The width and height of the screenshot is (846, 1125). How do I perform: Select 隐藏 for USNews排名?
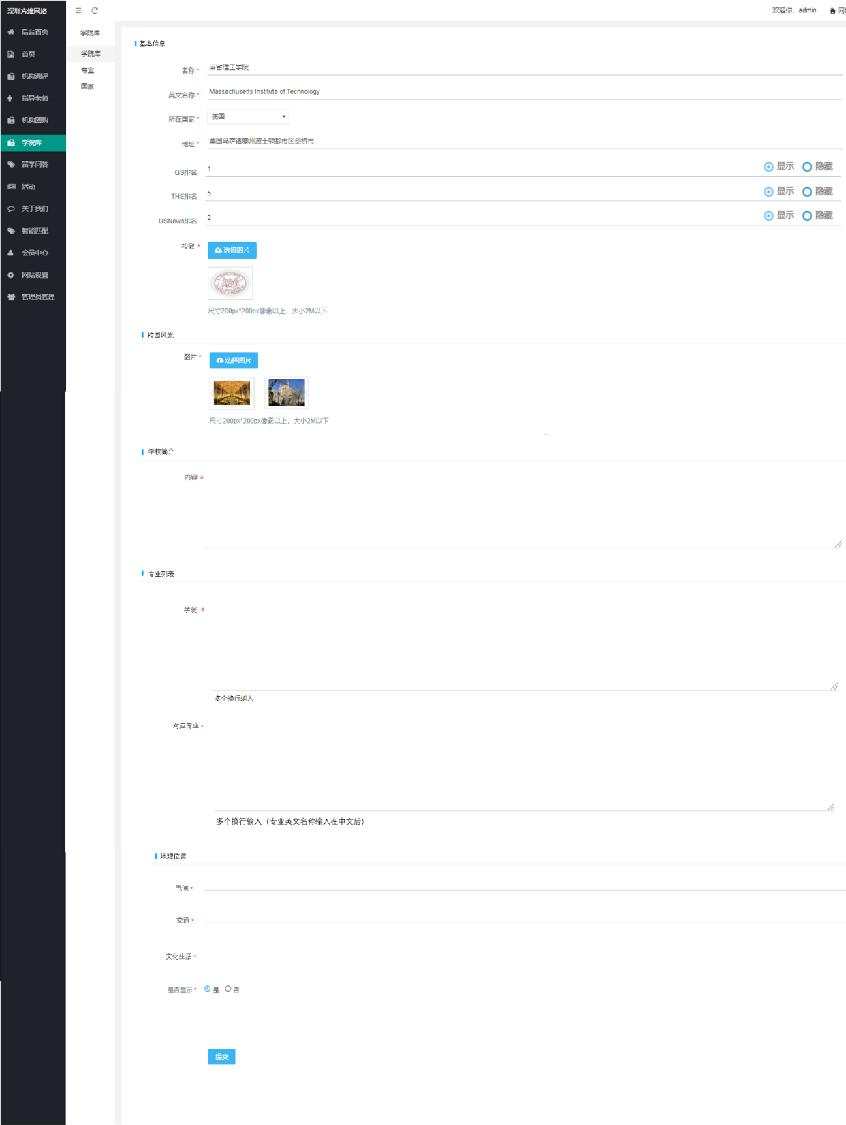807,215
